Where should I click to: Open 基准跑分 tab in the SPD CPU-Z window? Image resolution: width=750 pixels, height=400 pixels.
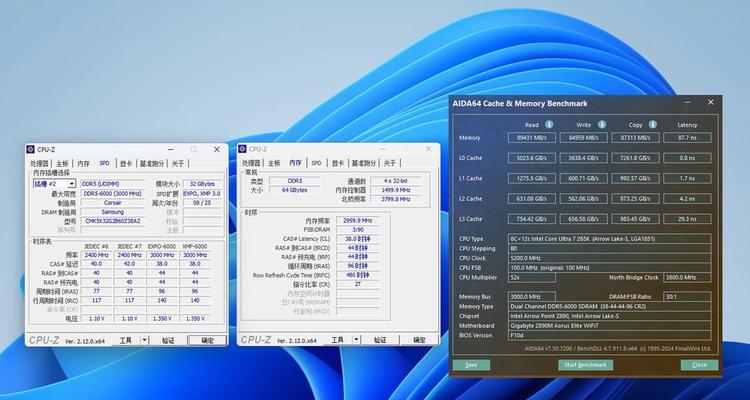coord(151,164)
